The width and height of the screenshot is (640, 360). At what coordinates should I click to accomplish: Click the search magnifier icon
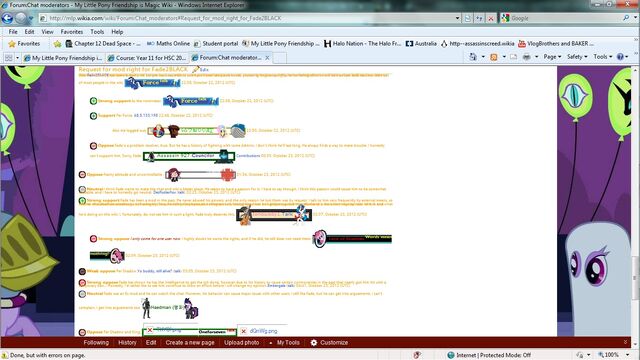(x=626, y=18)
